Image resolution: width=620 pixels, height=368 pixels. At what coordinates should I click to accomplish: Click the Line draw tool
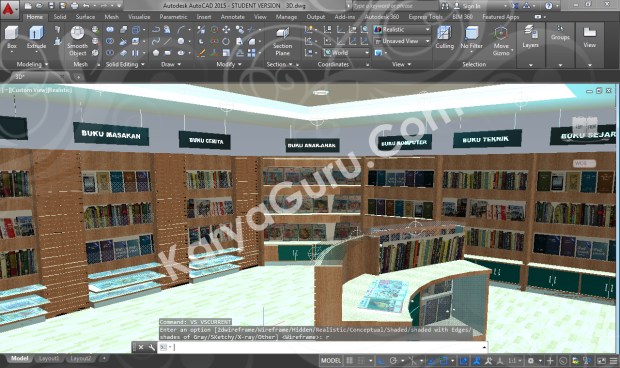click(168, 41)
